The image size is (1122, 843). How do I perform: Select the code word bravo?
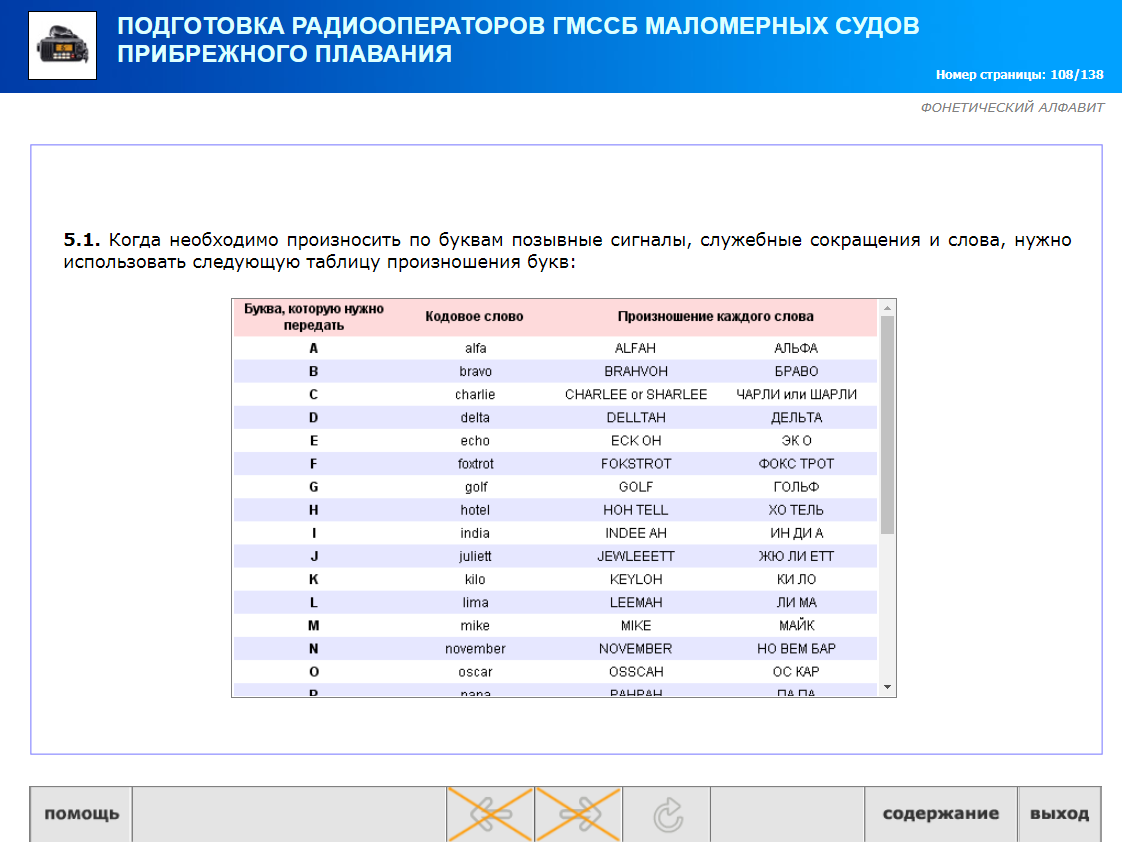point(475,371)
